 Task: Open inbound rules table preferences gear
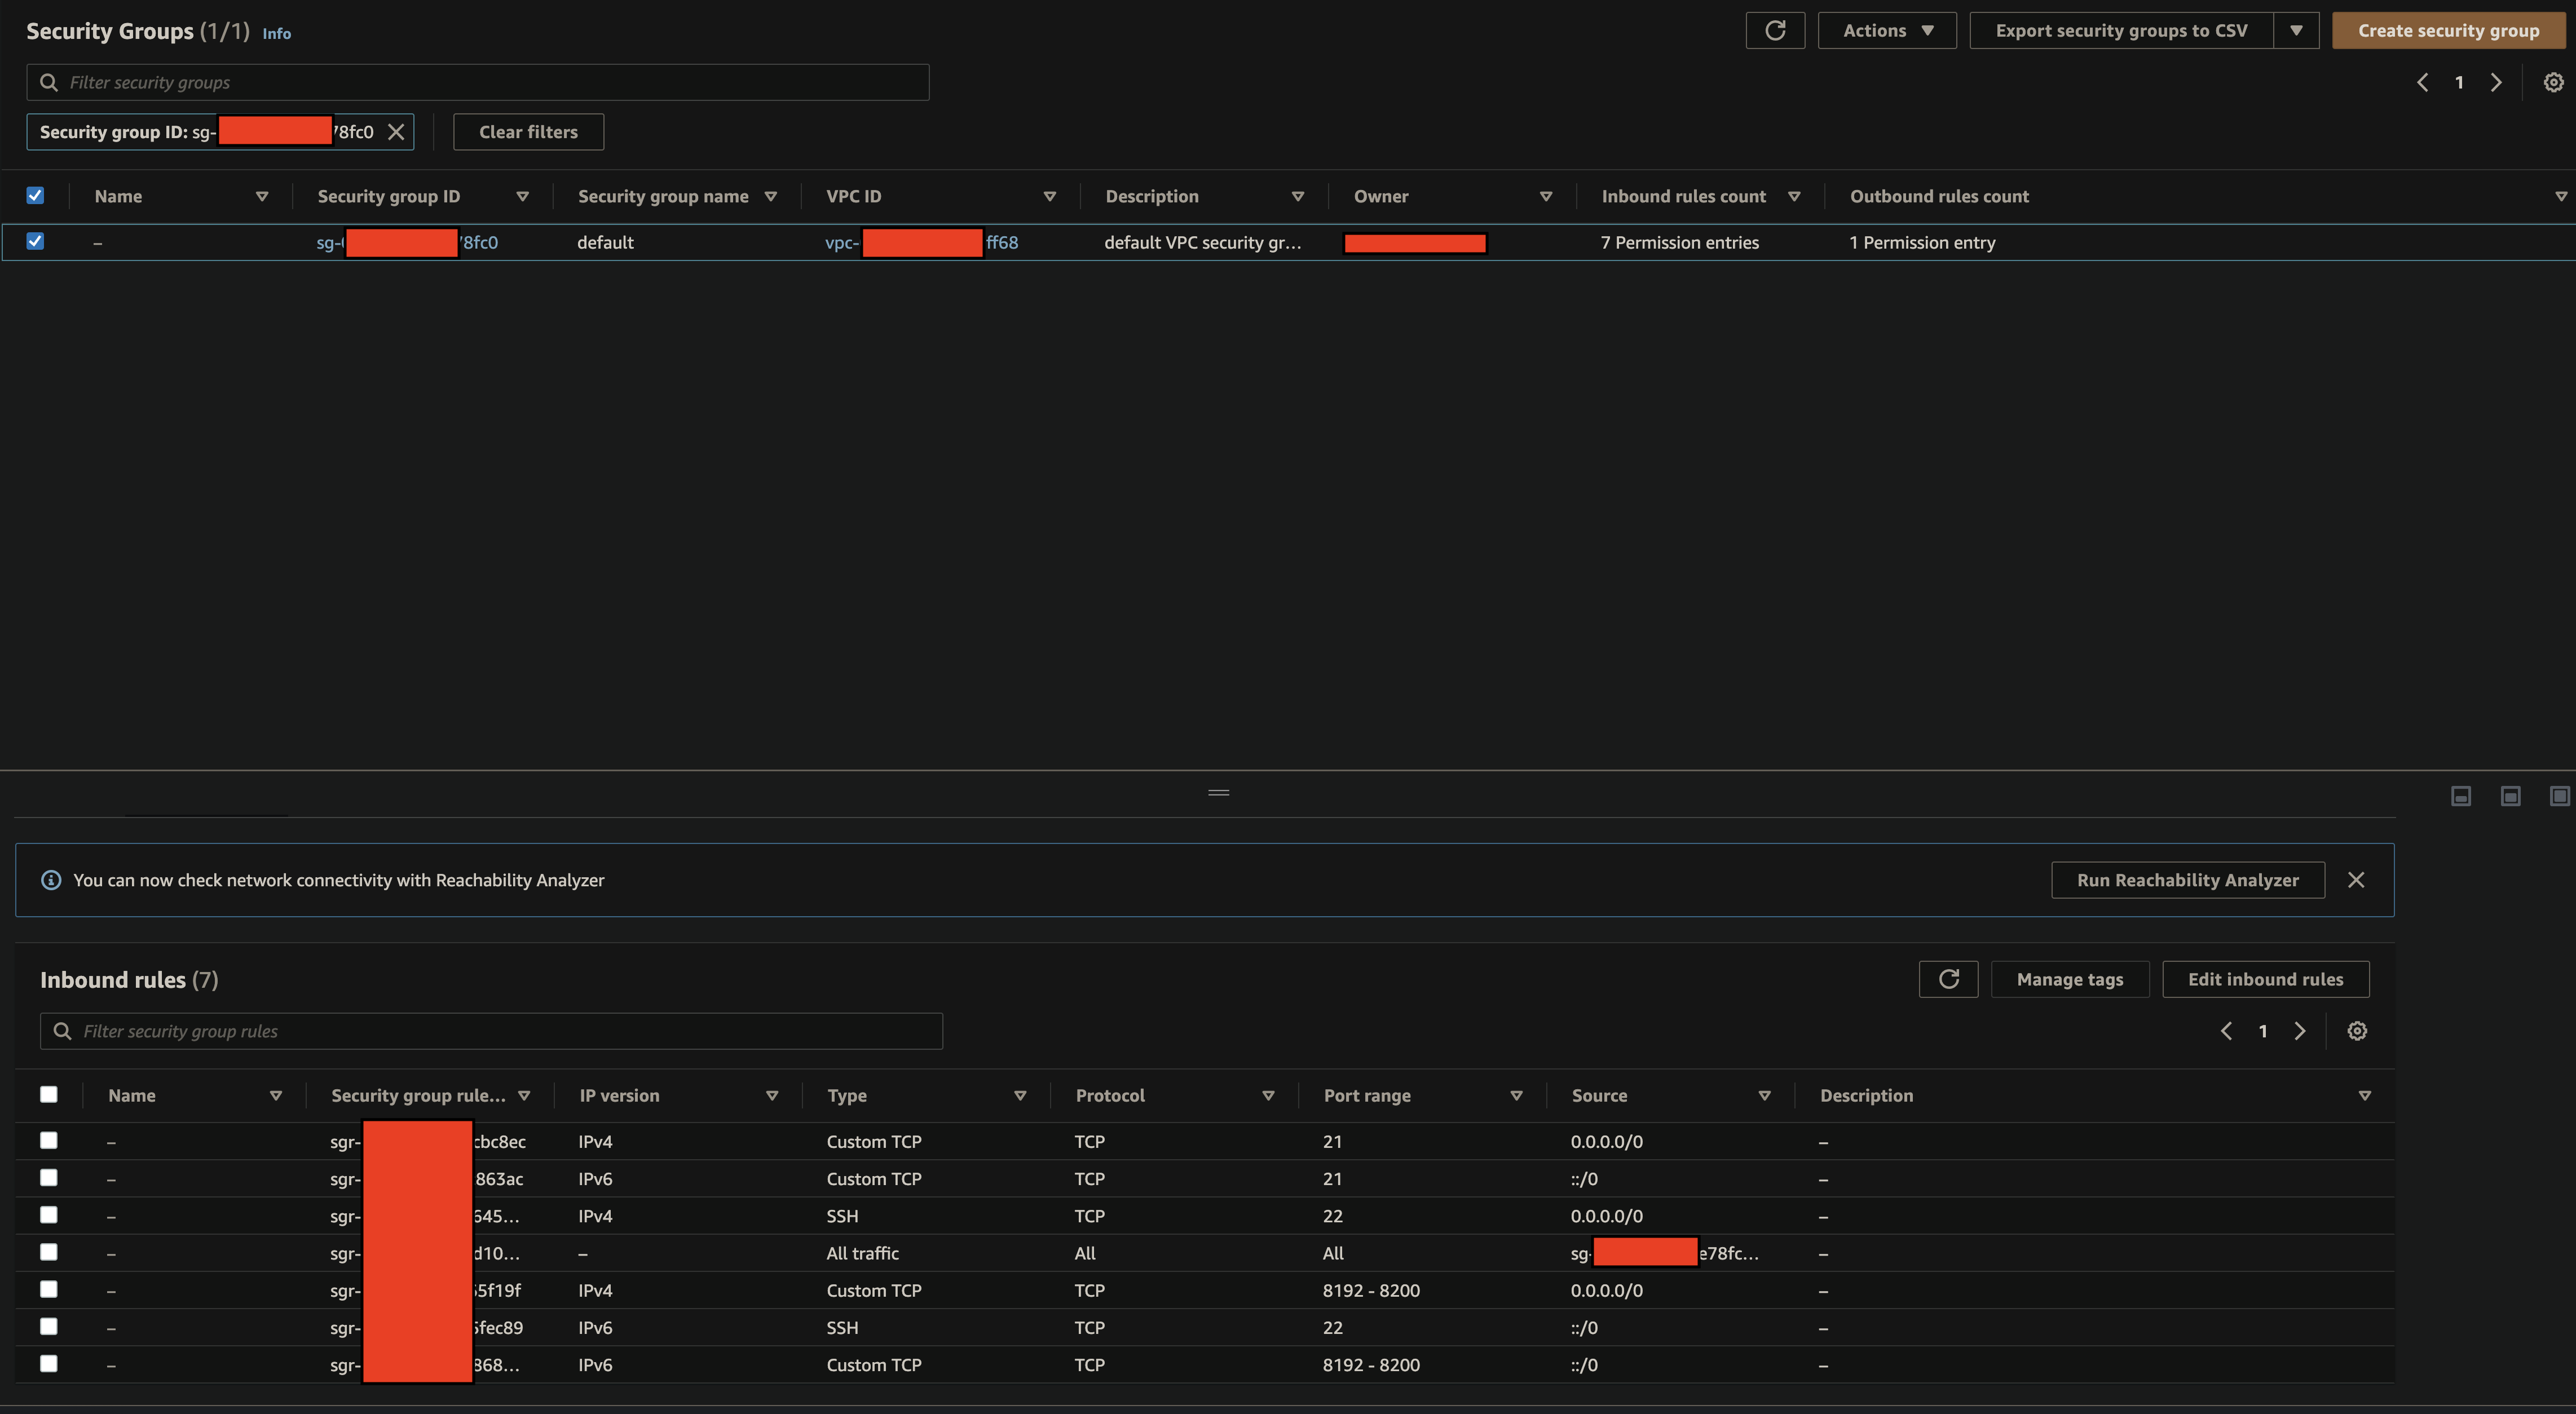pyautogui.click(x=2357, y=1031)
